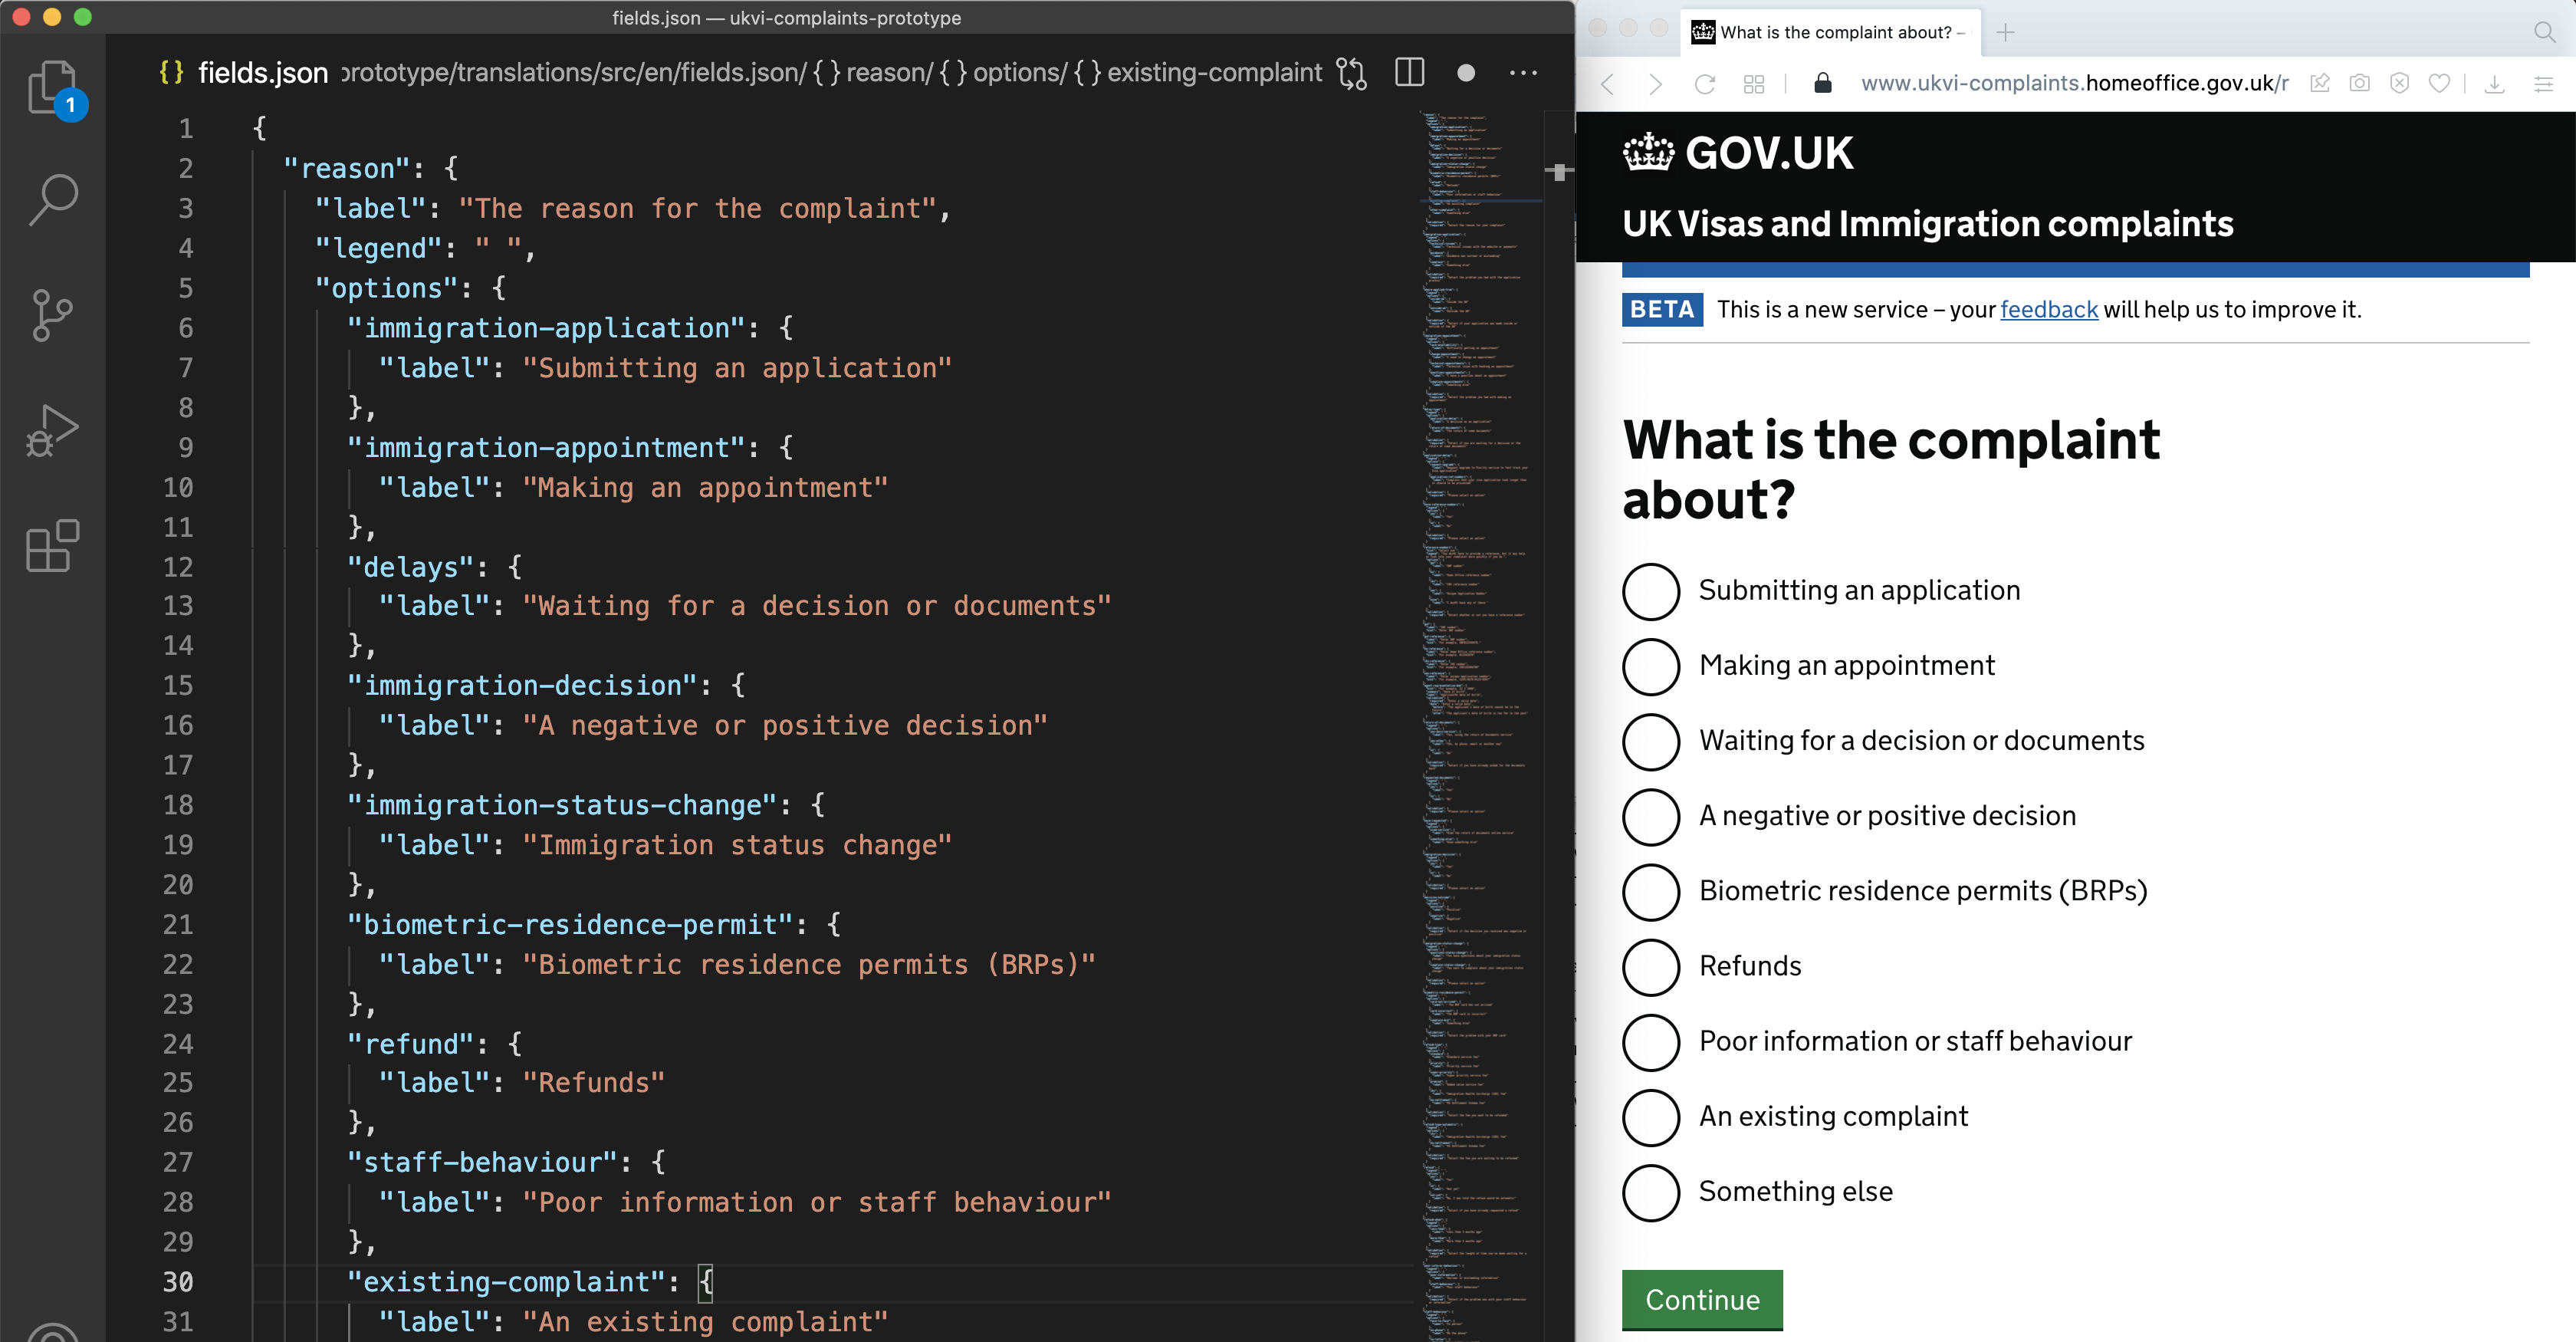
Task: Open the More Actions ellipsis menu
Action: pyautogui.click(x=1525, y=71)
